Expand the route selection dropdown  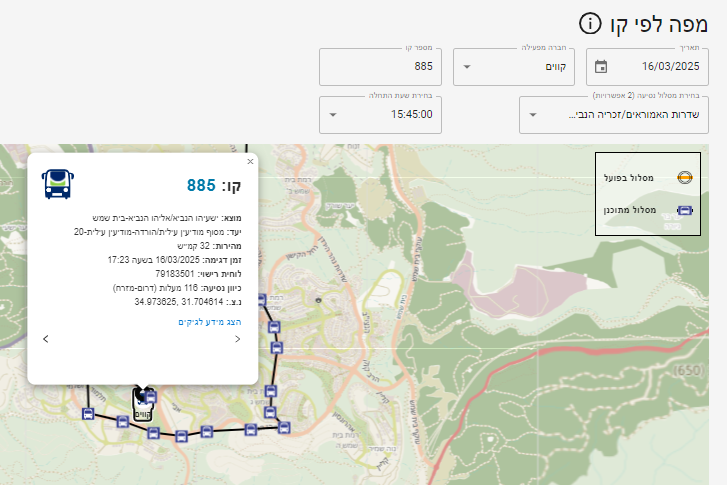[615, 115]
